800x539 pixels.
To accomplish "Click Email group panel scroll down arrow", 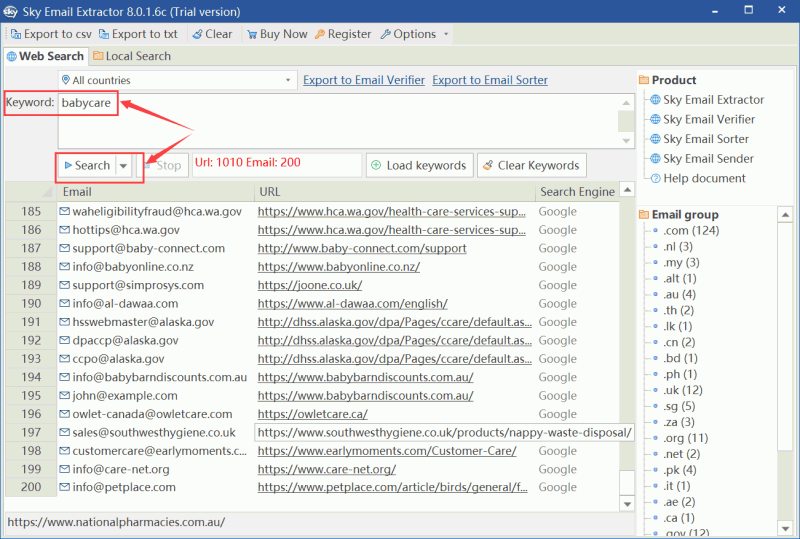I will click(785, 528).
